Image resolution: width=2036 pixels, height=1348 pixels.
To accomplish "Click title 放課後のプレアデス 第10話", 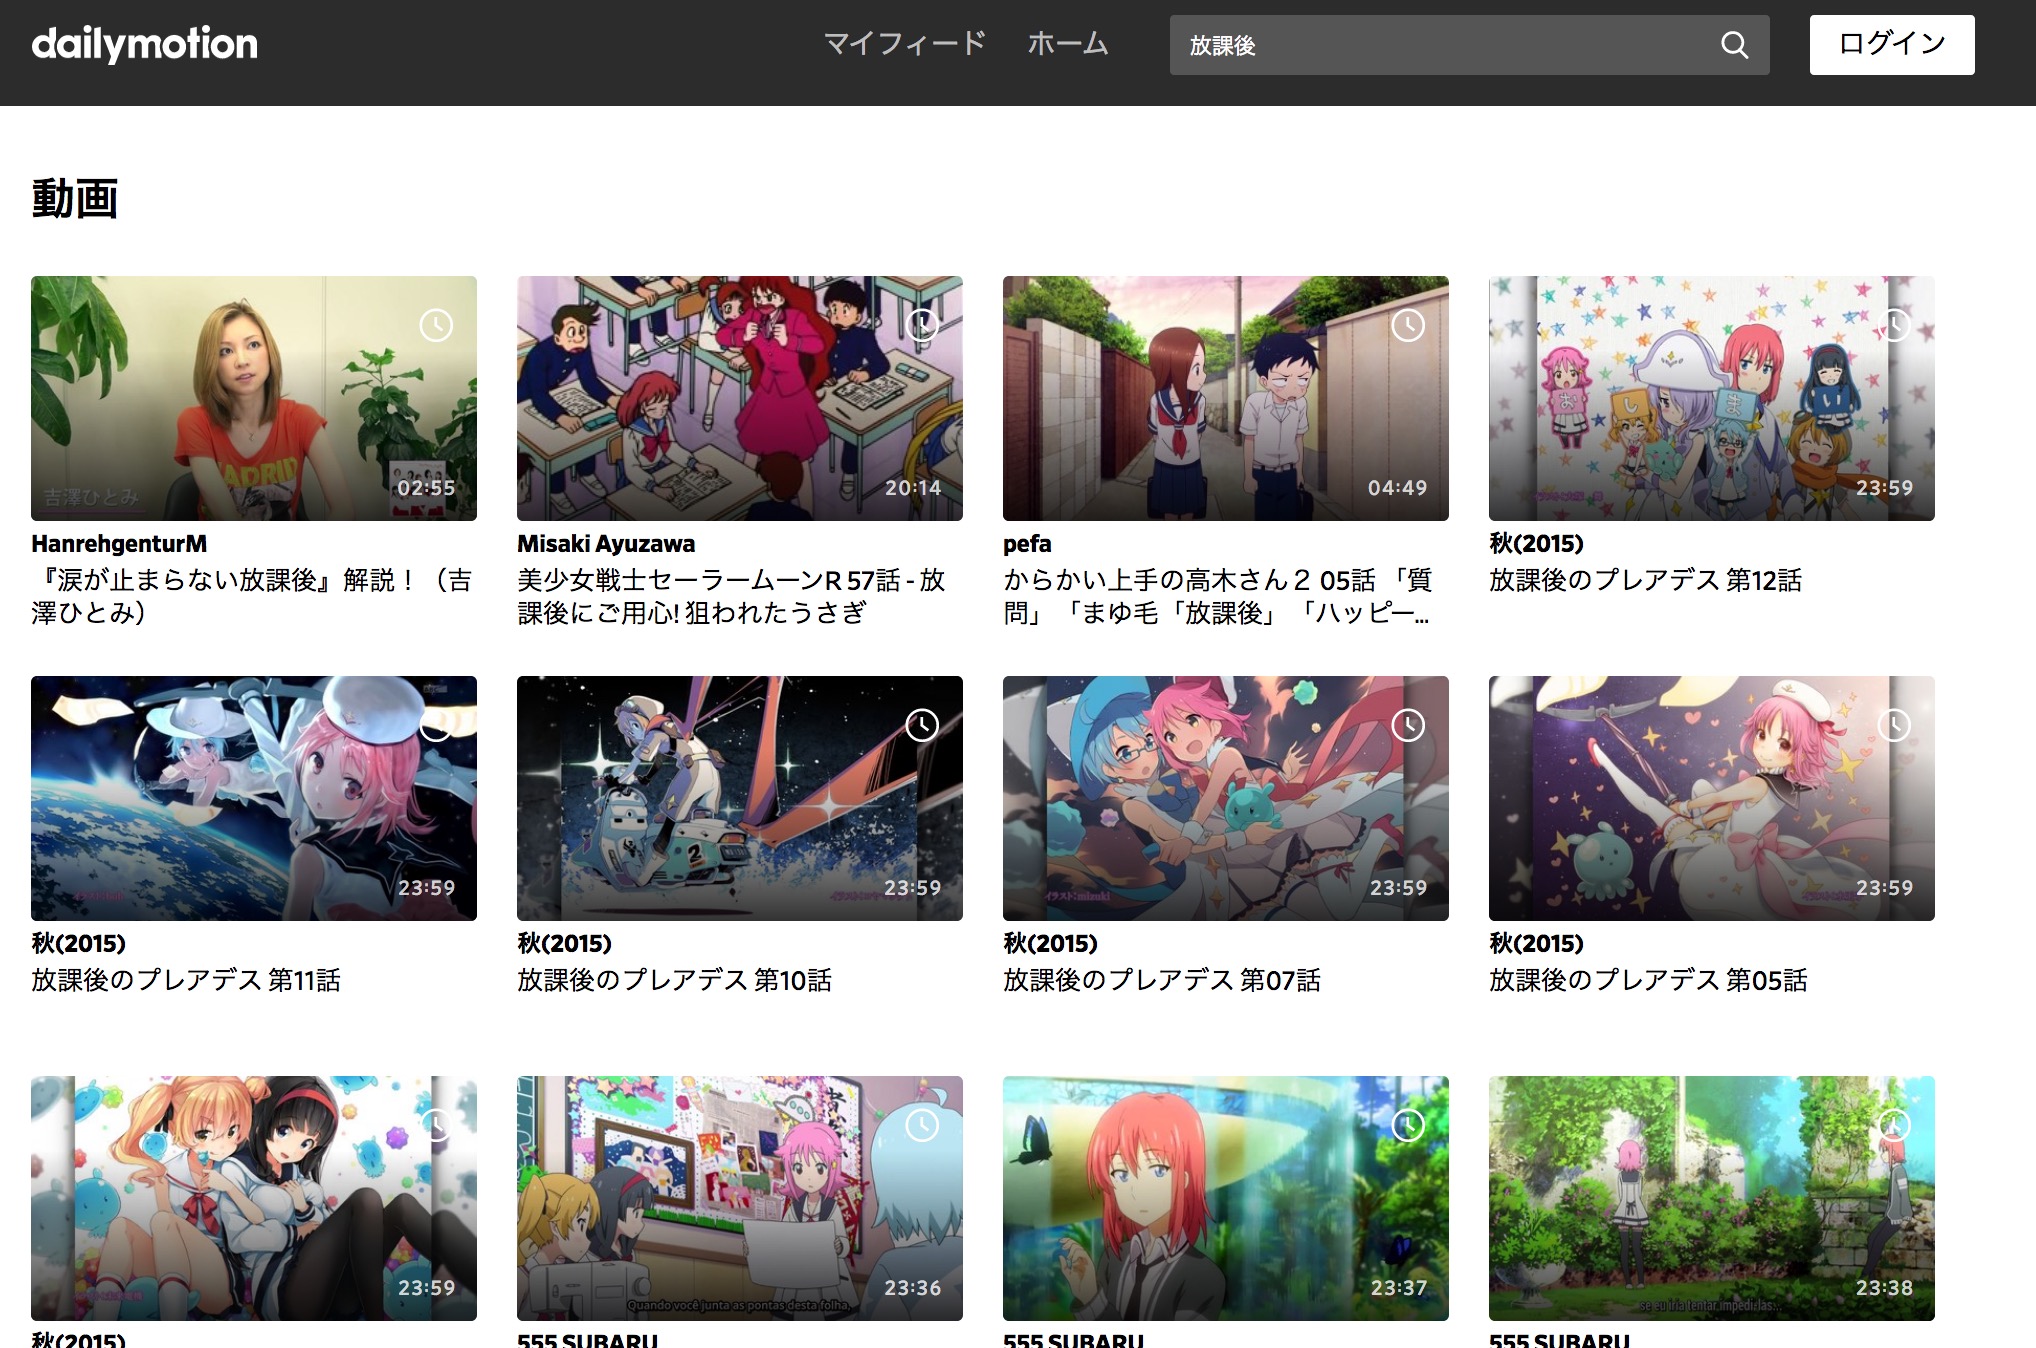I will point(674,980).
